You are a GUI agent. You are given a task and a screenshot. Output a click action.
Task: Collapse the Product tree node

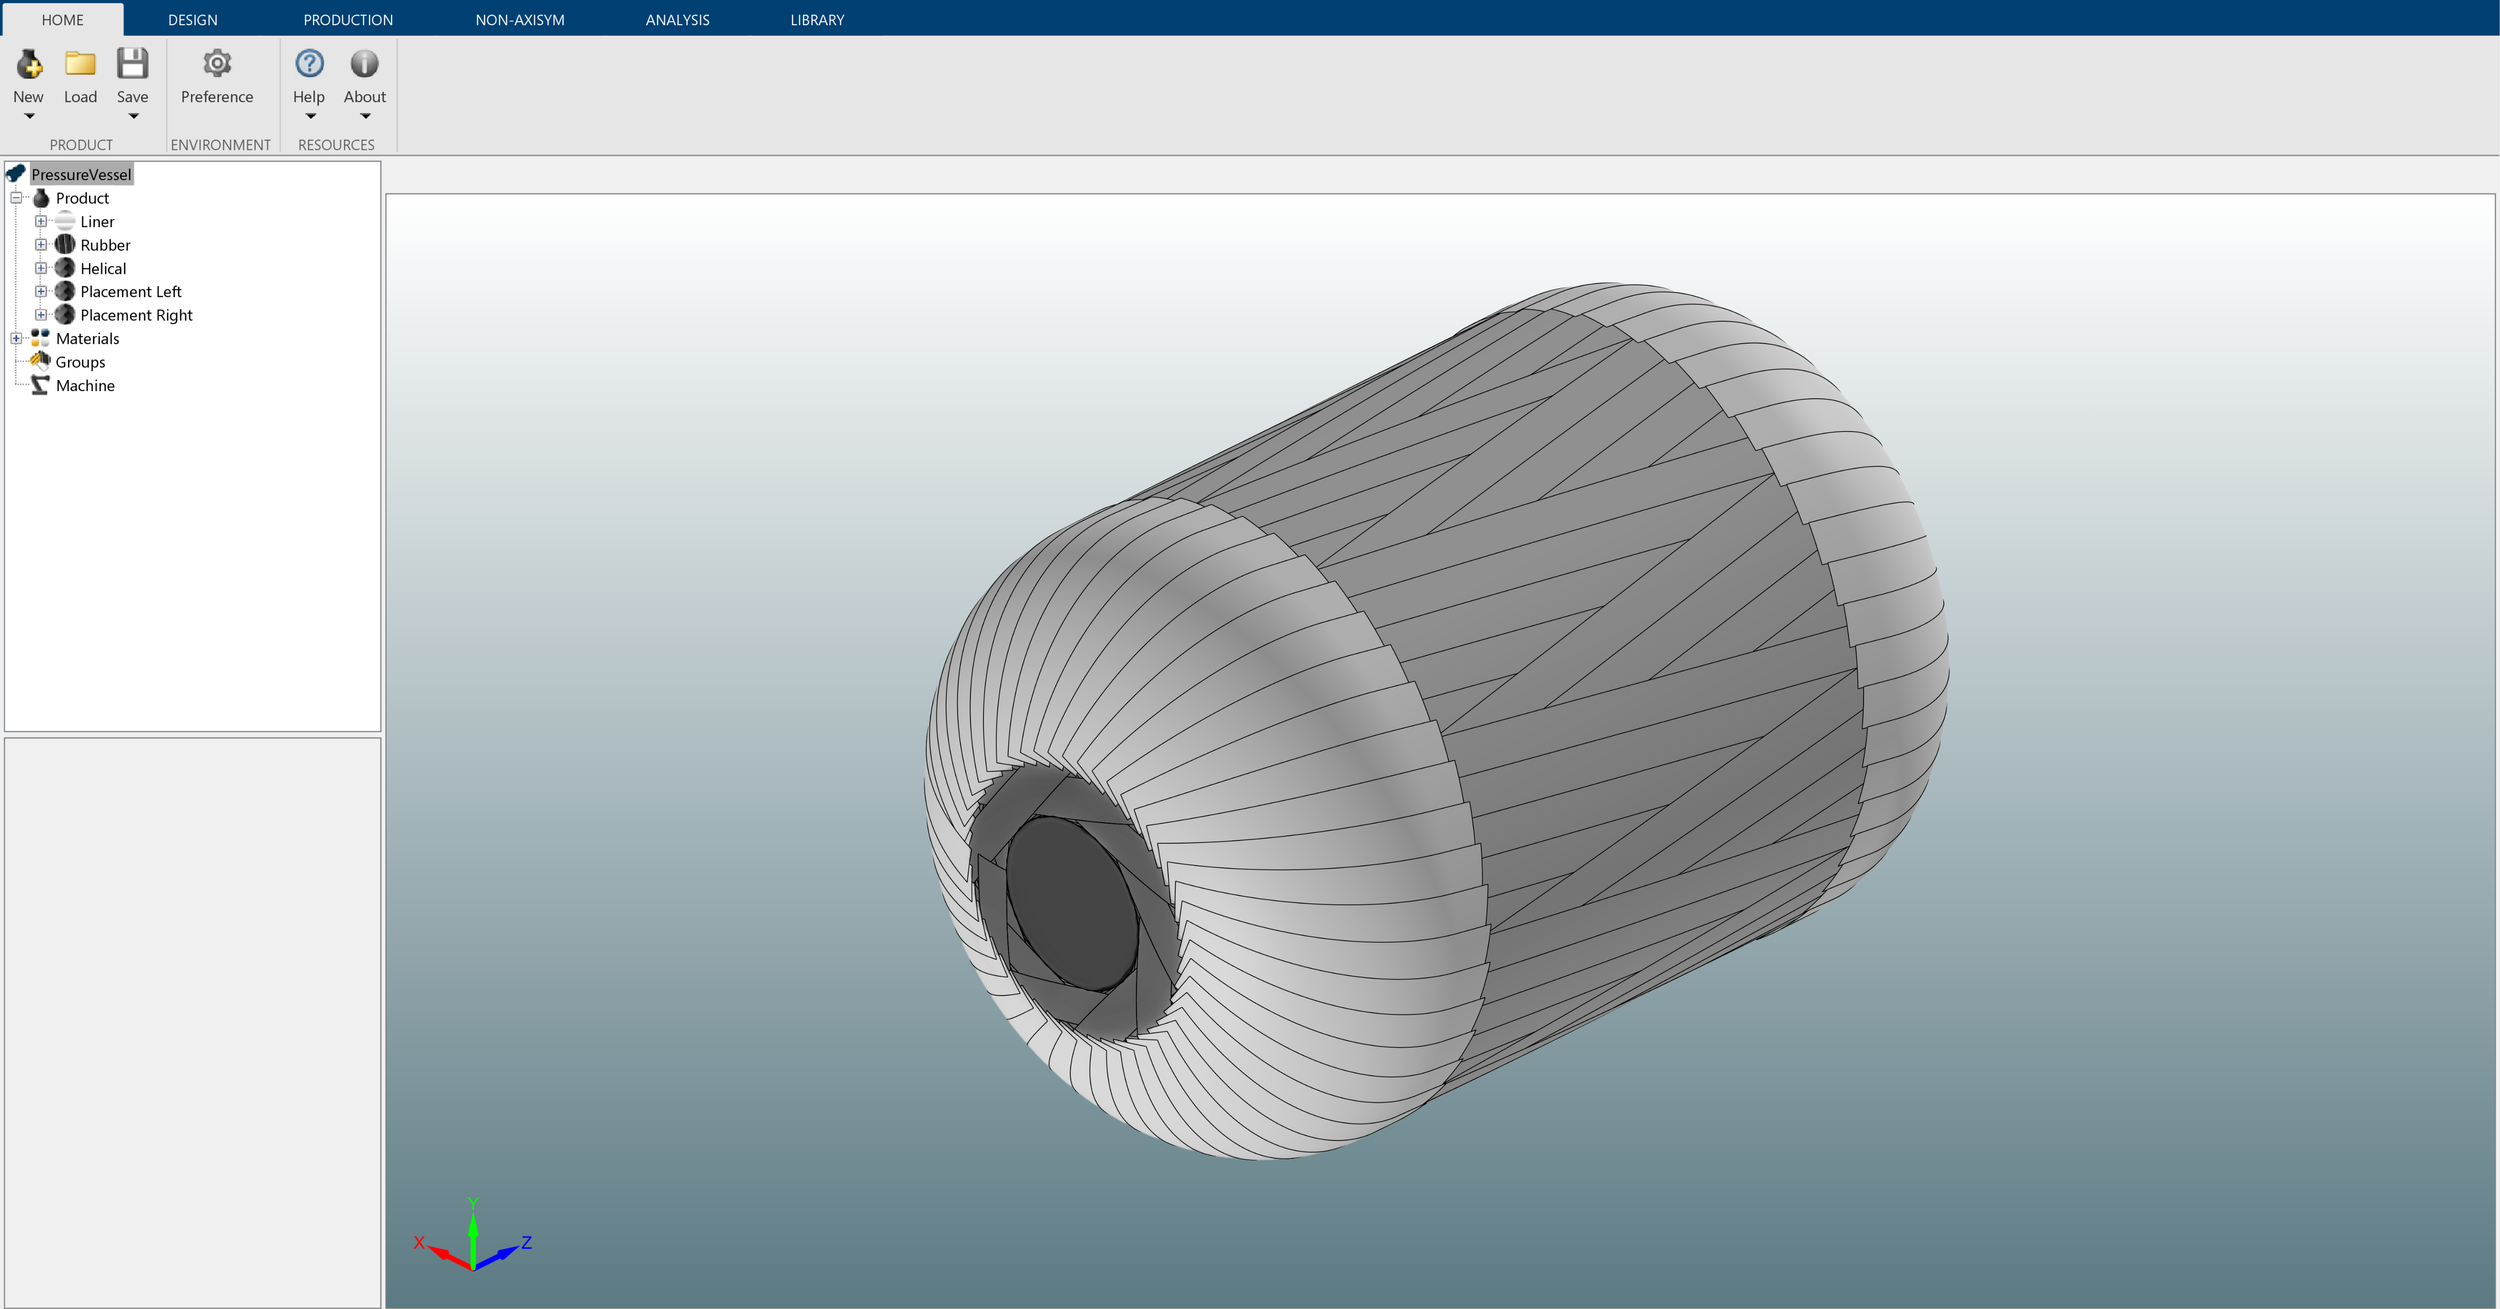point(16,198)
